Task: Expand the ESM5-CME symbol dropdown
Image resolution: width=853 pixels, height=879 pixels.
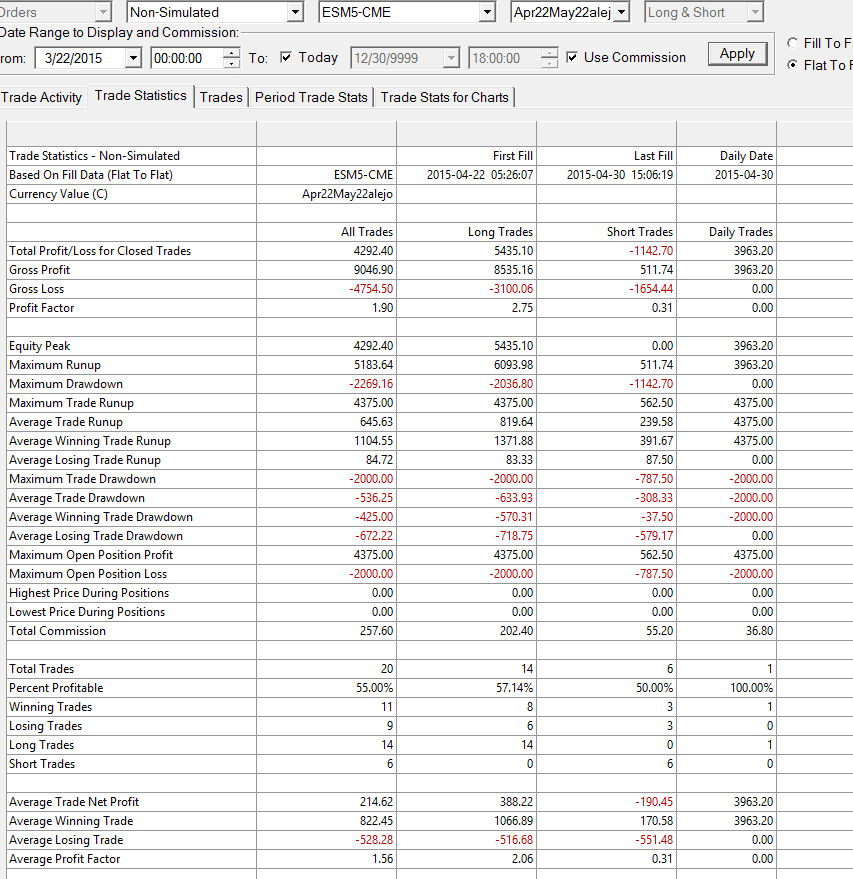Action: click(488, 12)
